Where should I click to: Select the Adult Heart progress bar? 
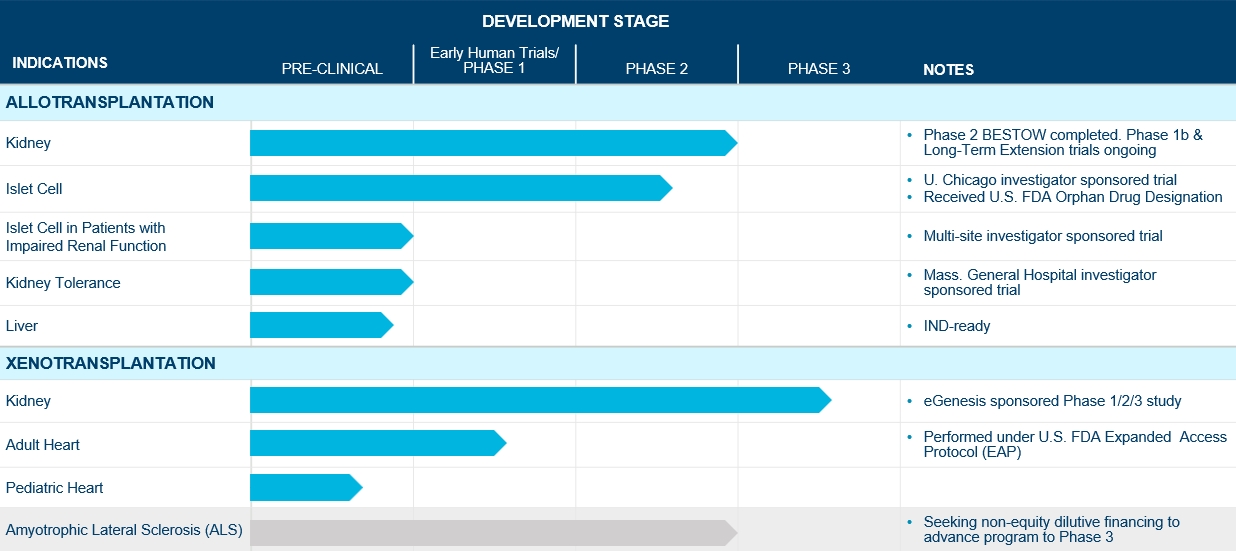377,443
